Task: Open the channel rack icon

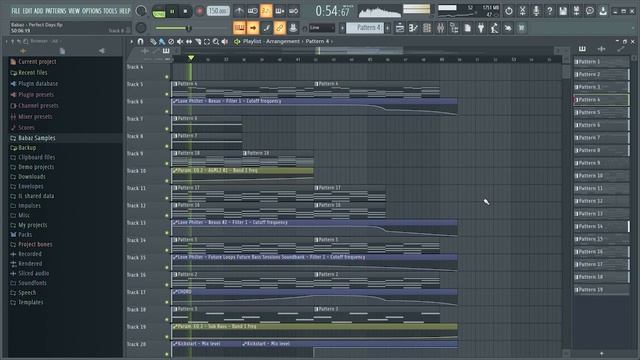Action: pyautogui.click(x=427, y=28)
